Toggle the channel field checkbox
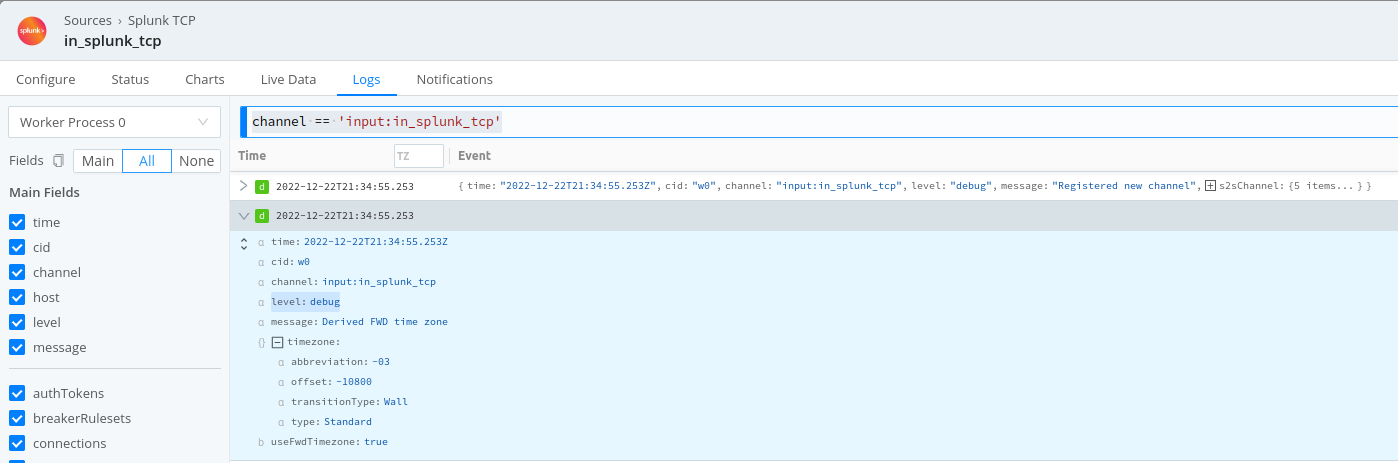The image size is (1398, 463). tap(17, 272)
